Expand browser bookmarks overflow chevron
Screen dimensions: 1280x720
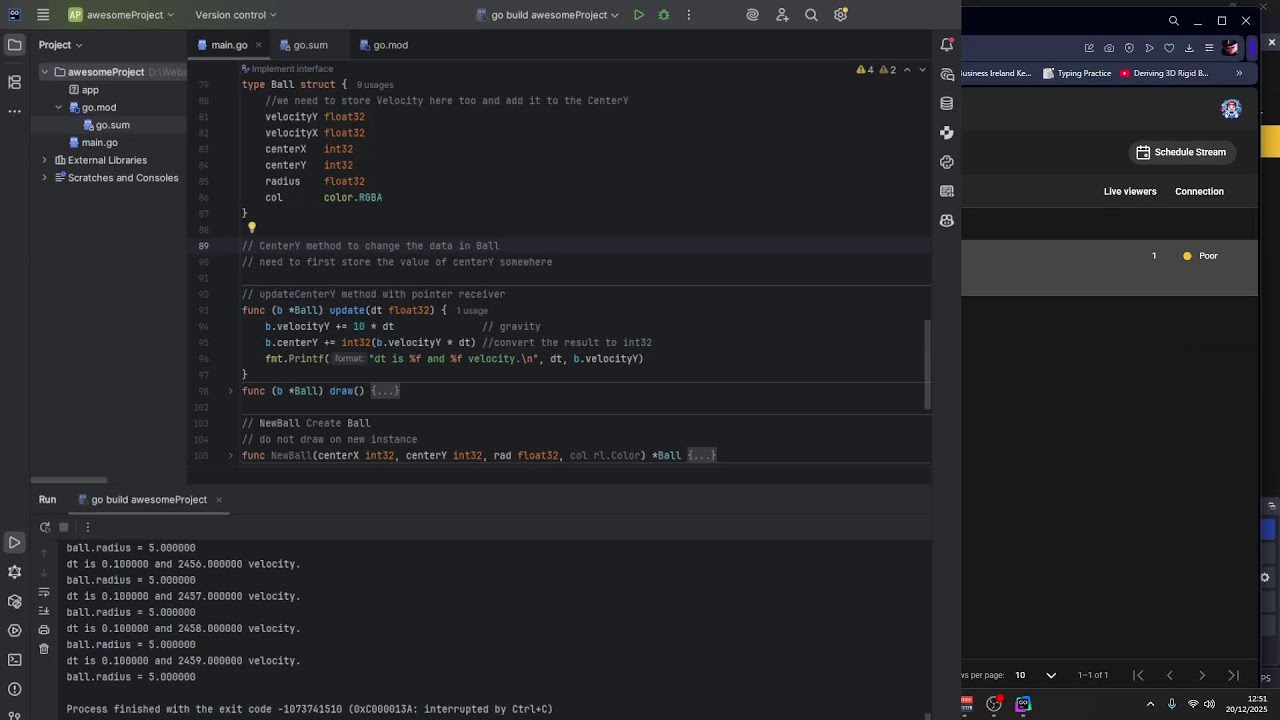tap(1239, 73)
